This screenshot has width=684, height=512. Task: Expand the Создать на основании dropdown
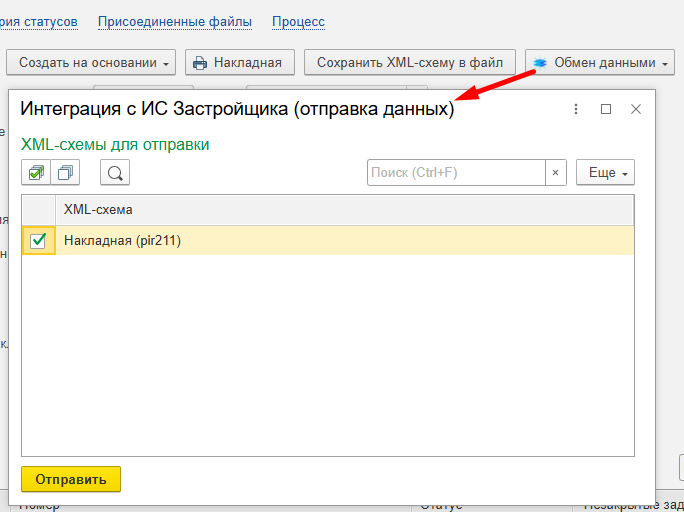95,63
